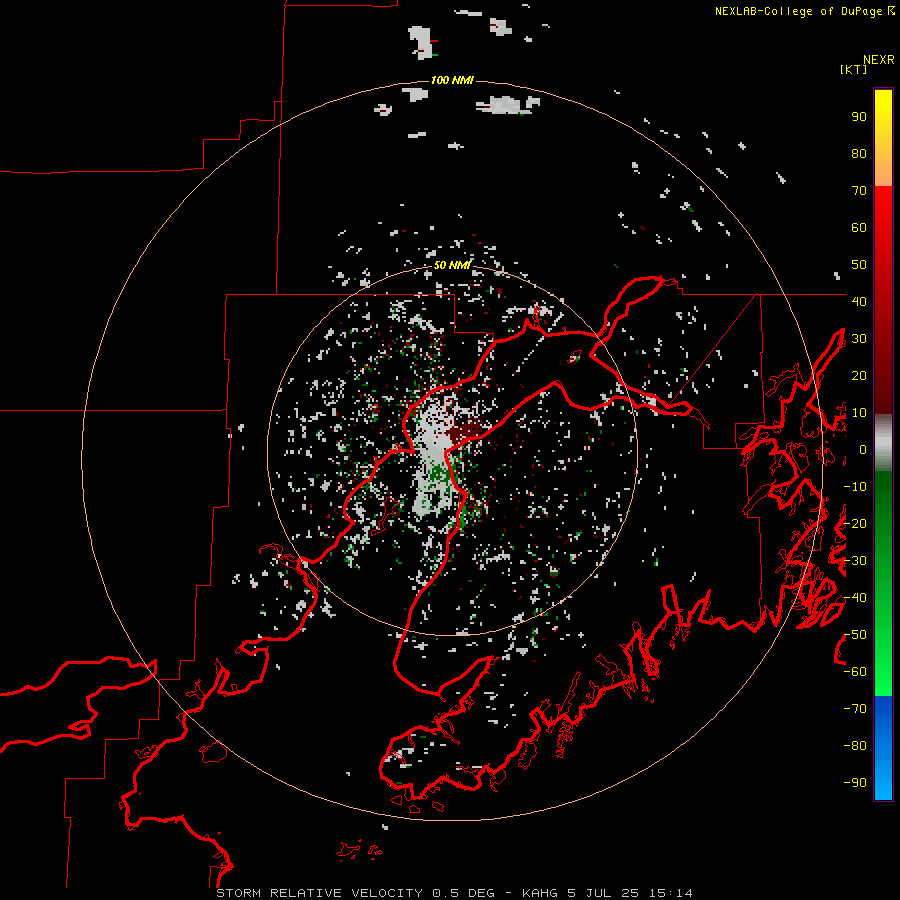
Task: Pick the blue bottom segment of color bar
Action: point(883,748)
